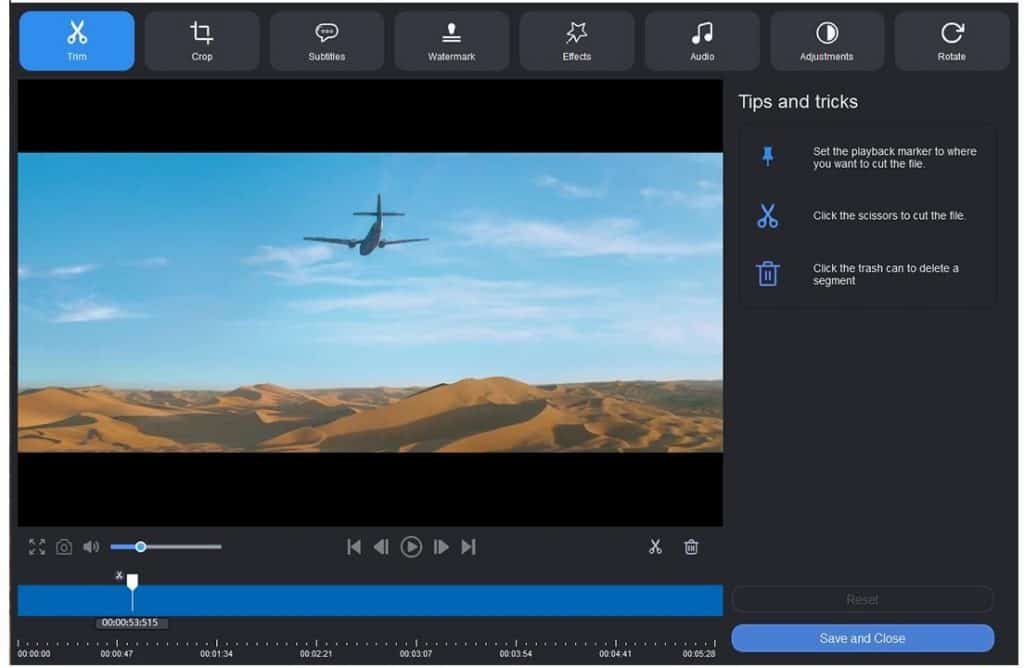
Task: Click the 'Click the scissors to cut the file' tip
Action: click(x=889, y=215)
